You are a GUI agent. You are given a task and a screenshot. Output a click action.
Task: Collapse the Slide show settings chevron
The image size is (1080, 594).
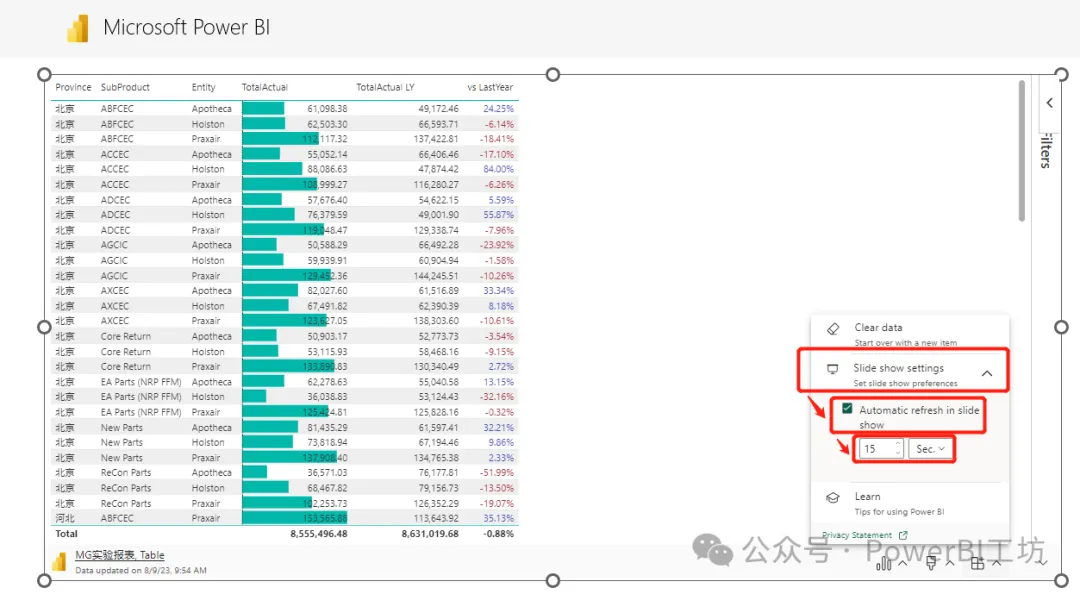click(987, 373)
